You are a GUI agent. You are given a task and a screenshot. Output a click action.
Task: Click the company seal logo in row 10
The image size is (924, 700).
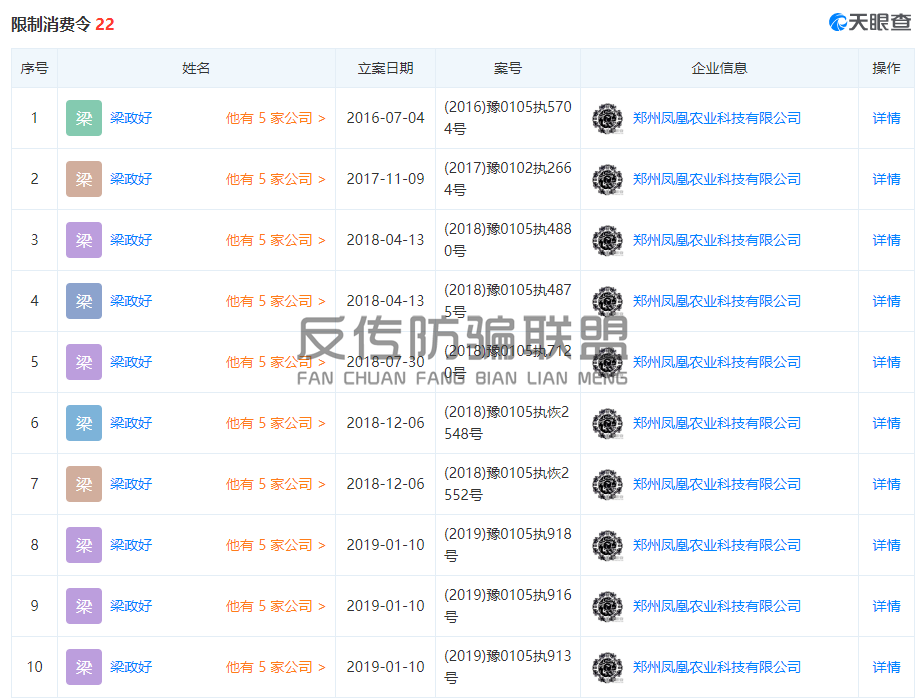pyautogui.click(x=607, y=668)
